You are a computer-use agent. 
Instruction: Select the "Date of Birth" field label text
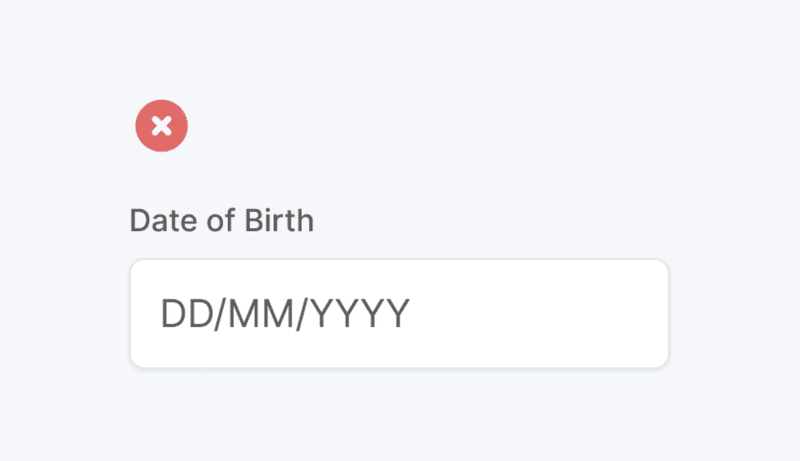[x=222, y=220]
